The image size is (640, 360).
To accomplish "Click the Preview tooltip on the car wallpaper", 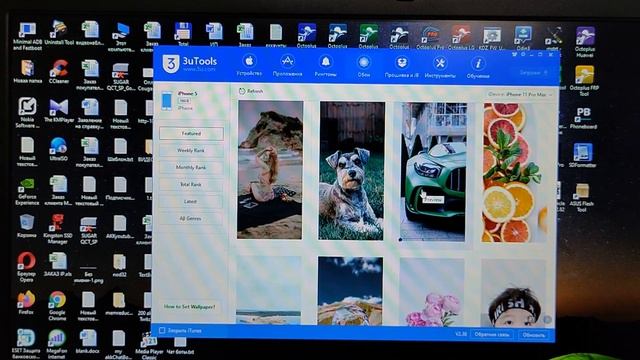I will click(x=433, y=200).
